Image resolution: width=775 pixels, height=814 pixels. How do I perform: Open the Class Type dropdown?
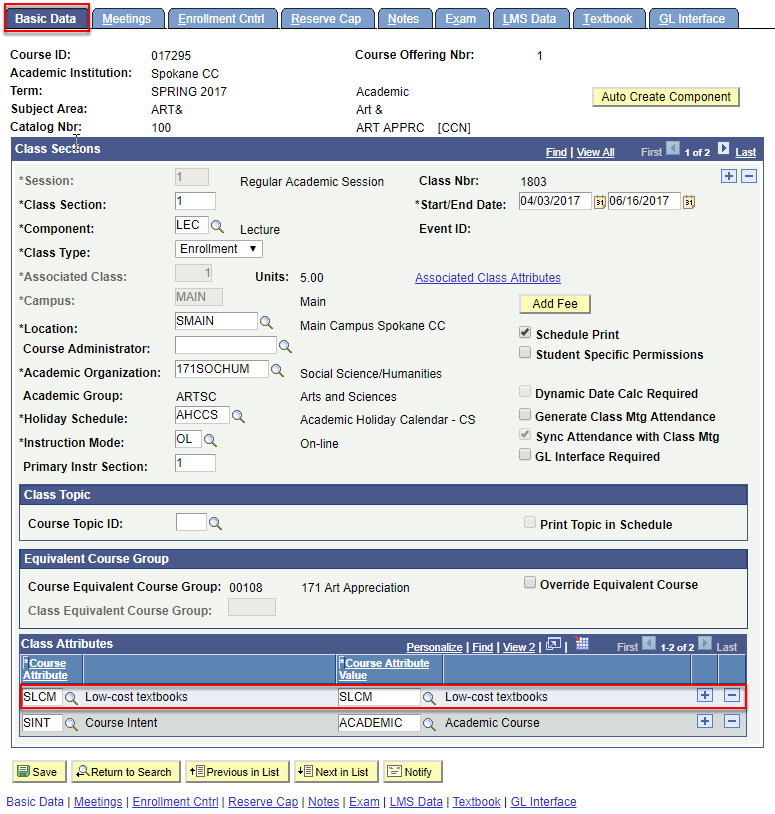point(219,249)
